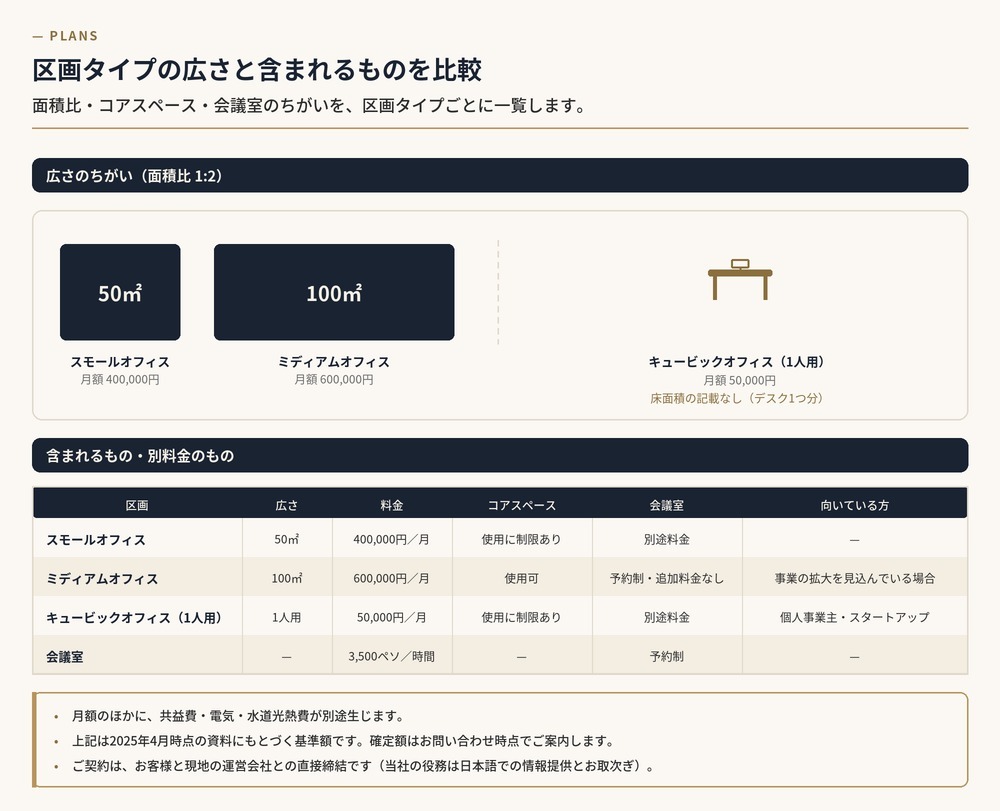Click the 50,000円/月 table cell
The height and width of the screenshot is (811, 1000).
pyautogui.click(x=392, y=617)
